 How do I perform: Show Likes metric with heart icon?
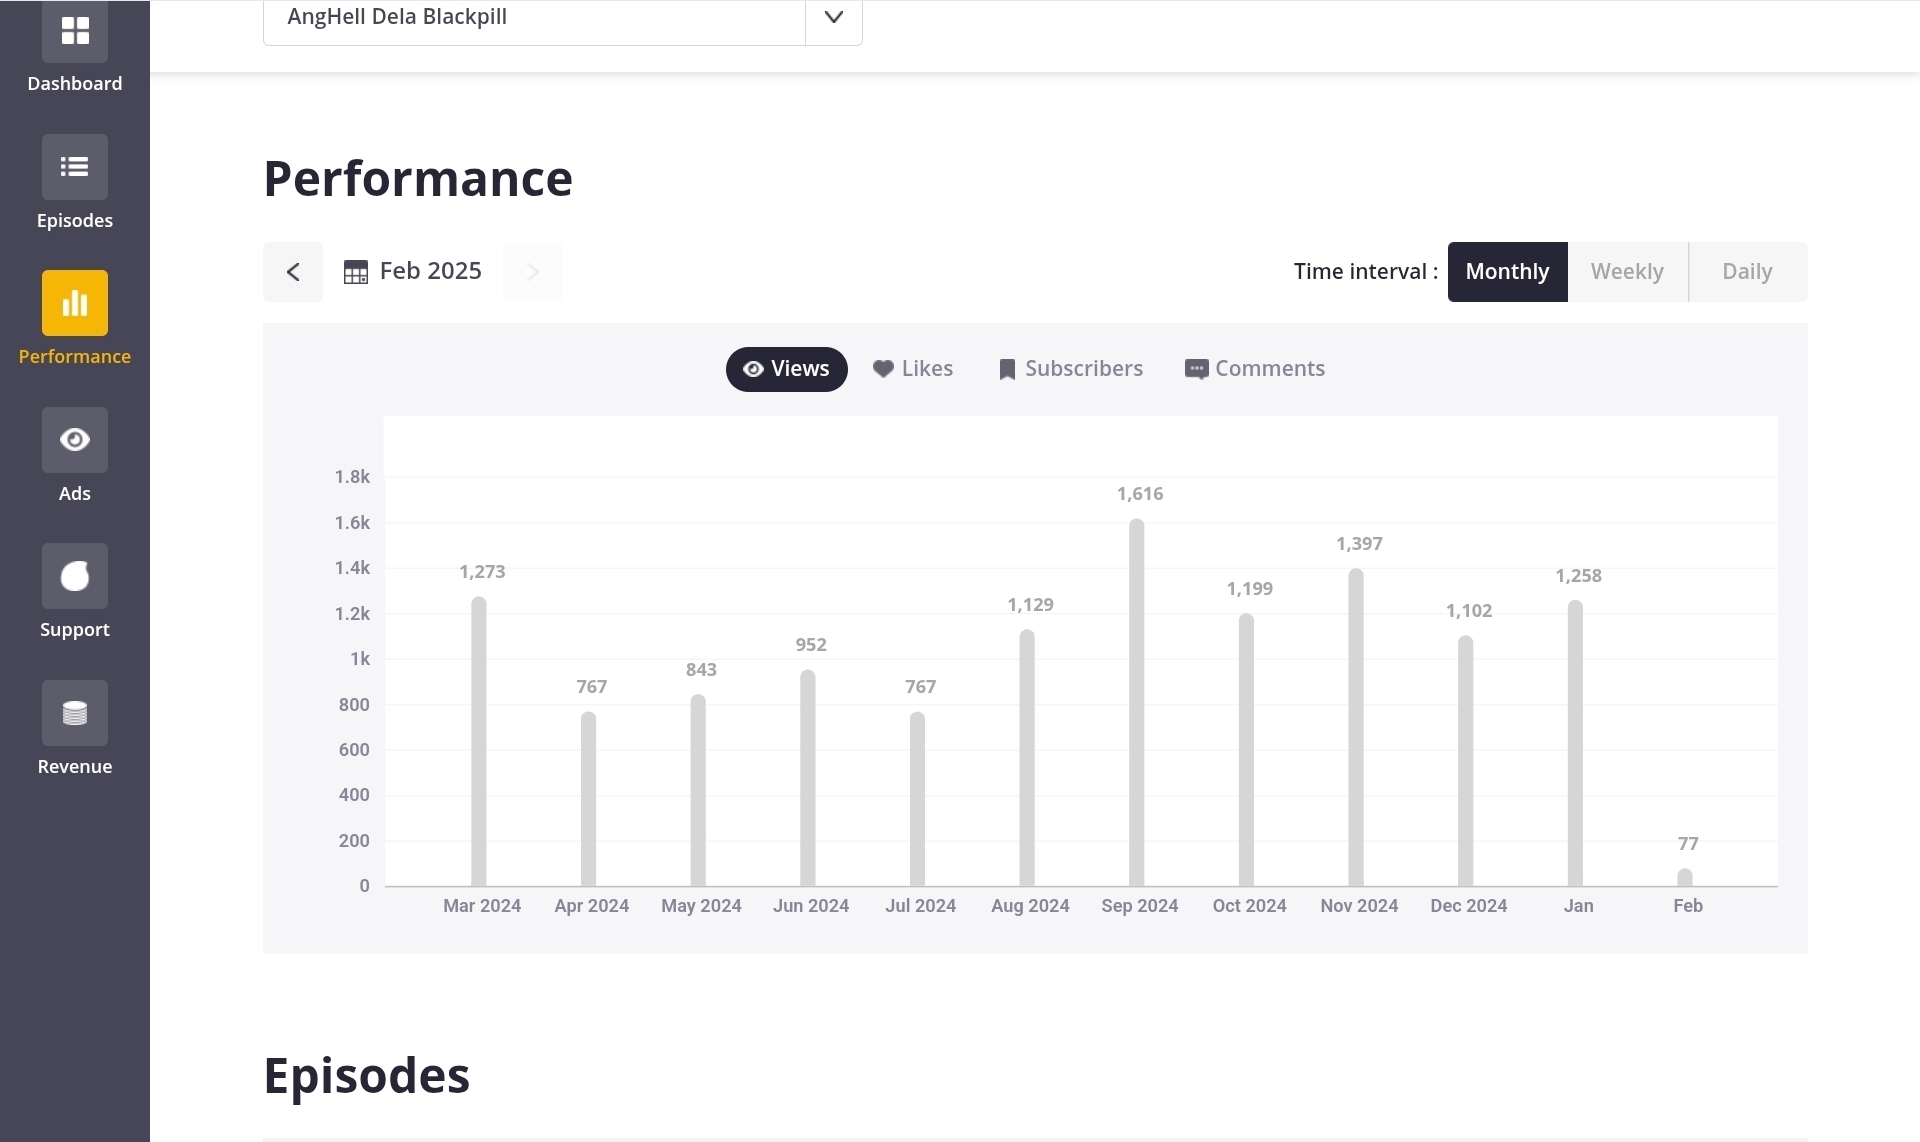click(x=912, y=369)
